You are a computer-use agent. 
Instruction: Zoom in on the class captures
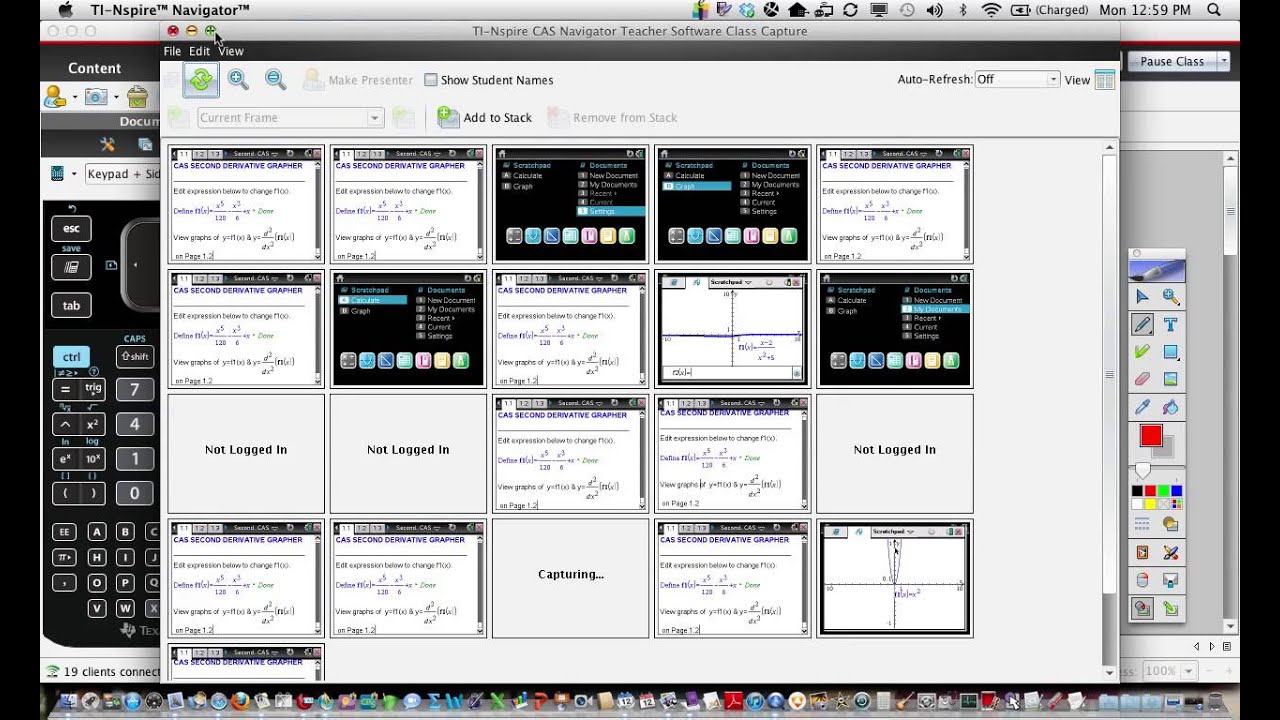coord(238,80)
